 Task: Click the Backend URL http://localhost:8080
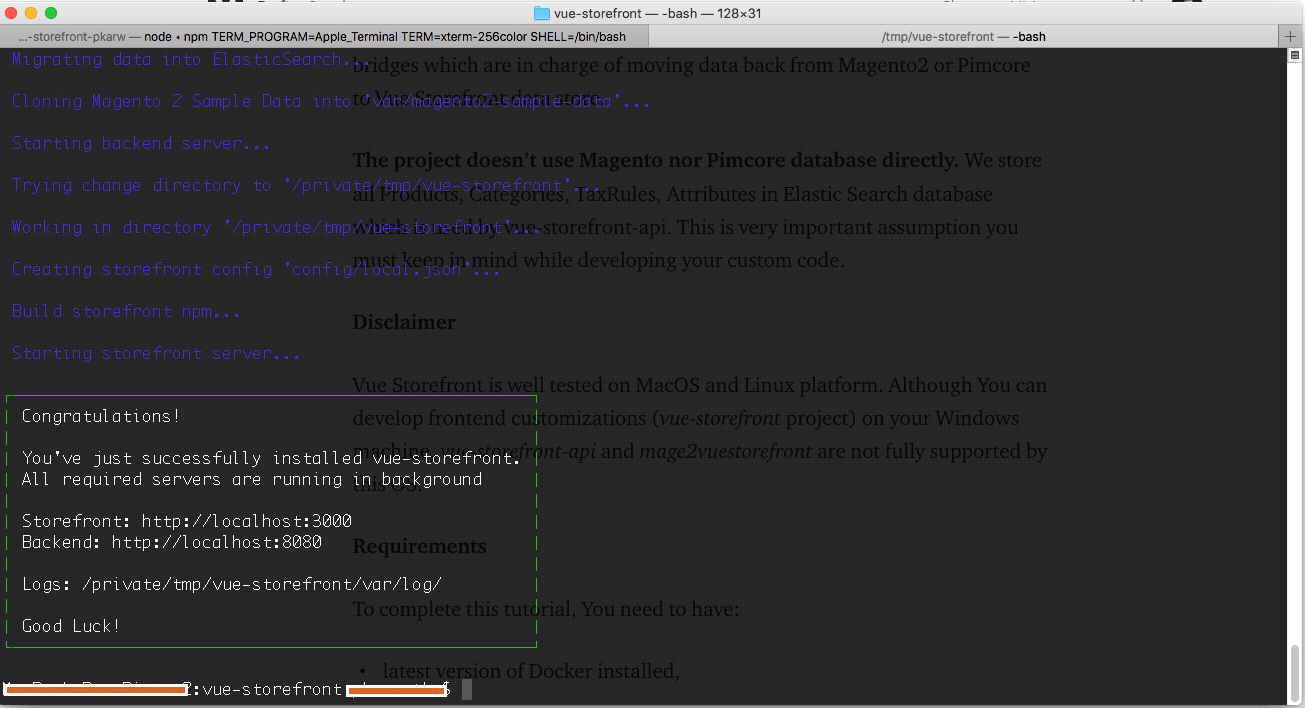pyautogui.click(x=216, y=542)
